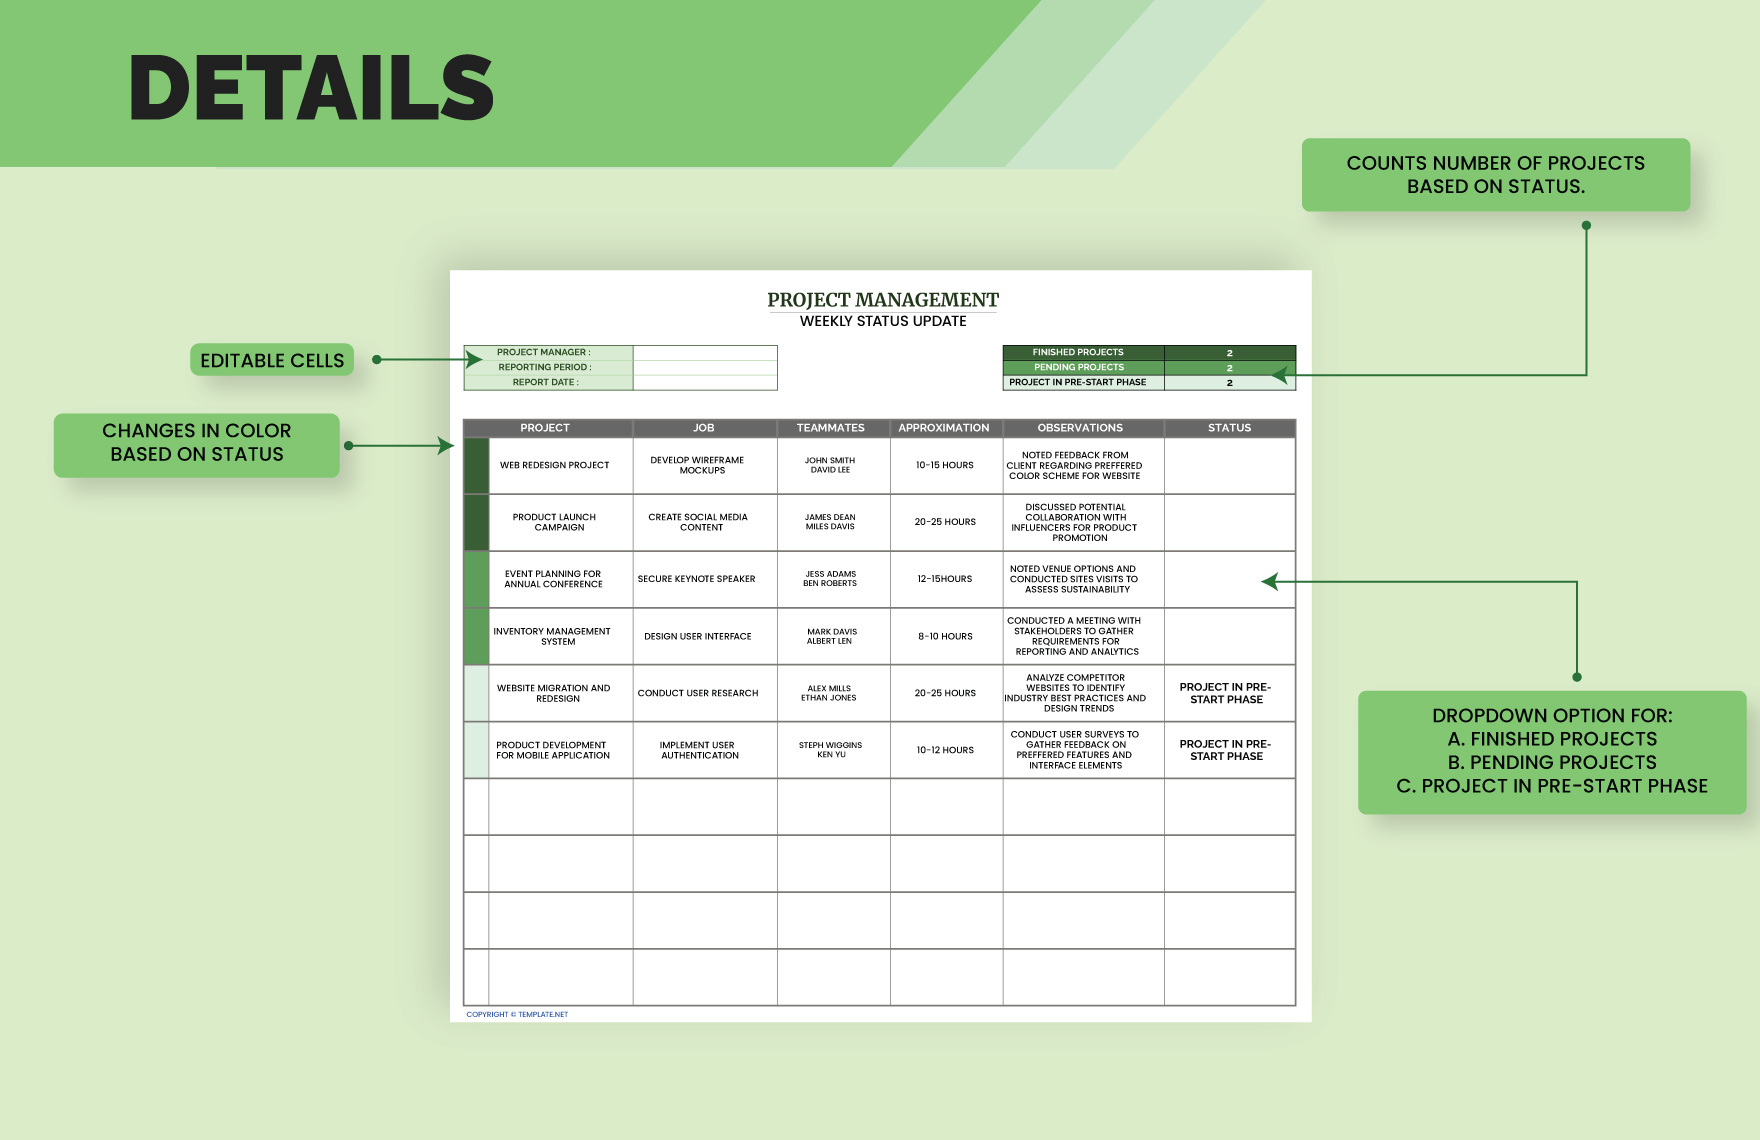Click the Conduct User Research cell
This screenshot has width=1760, height=1140.
[705, 694]
